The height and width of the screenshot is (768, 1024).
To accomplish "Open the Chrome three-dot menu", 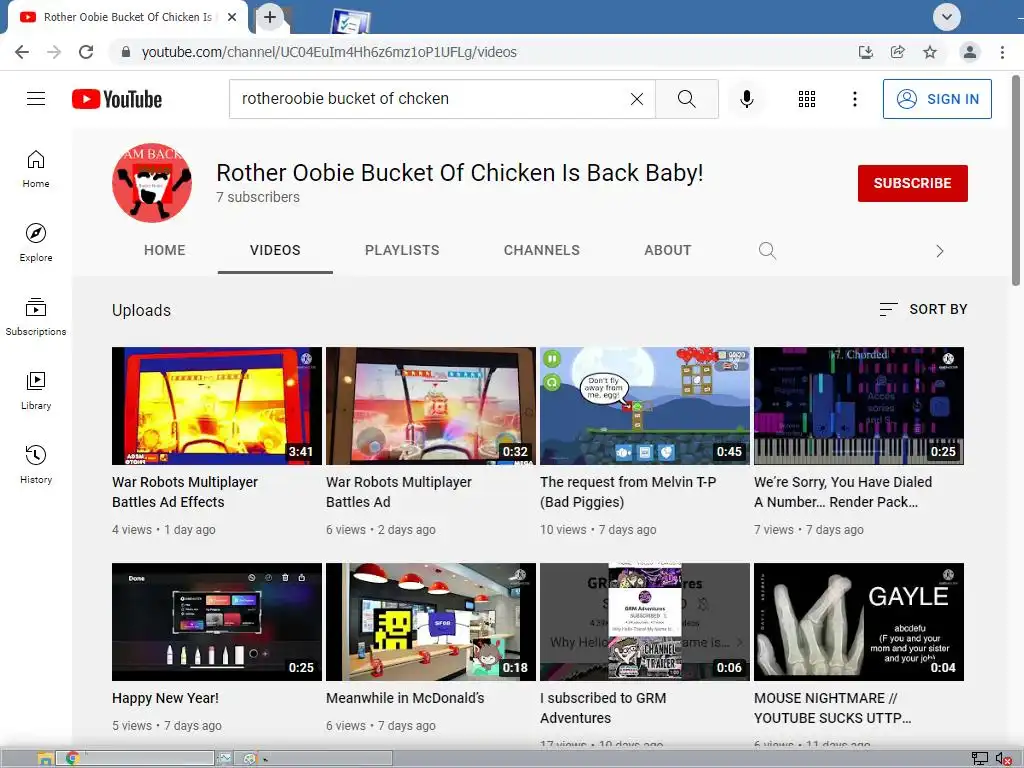I will point(1002,52).
